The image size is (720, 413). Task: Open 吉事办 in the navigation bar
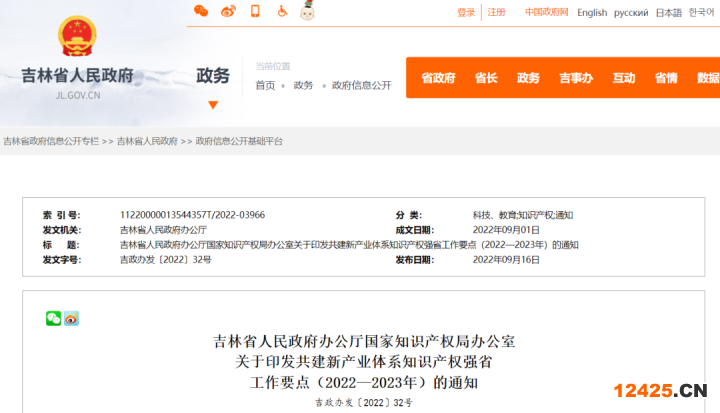click(x=576, y=78)
